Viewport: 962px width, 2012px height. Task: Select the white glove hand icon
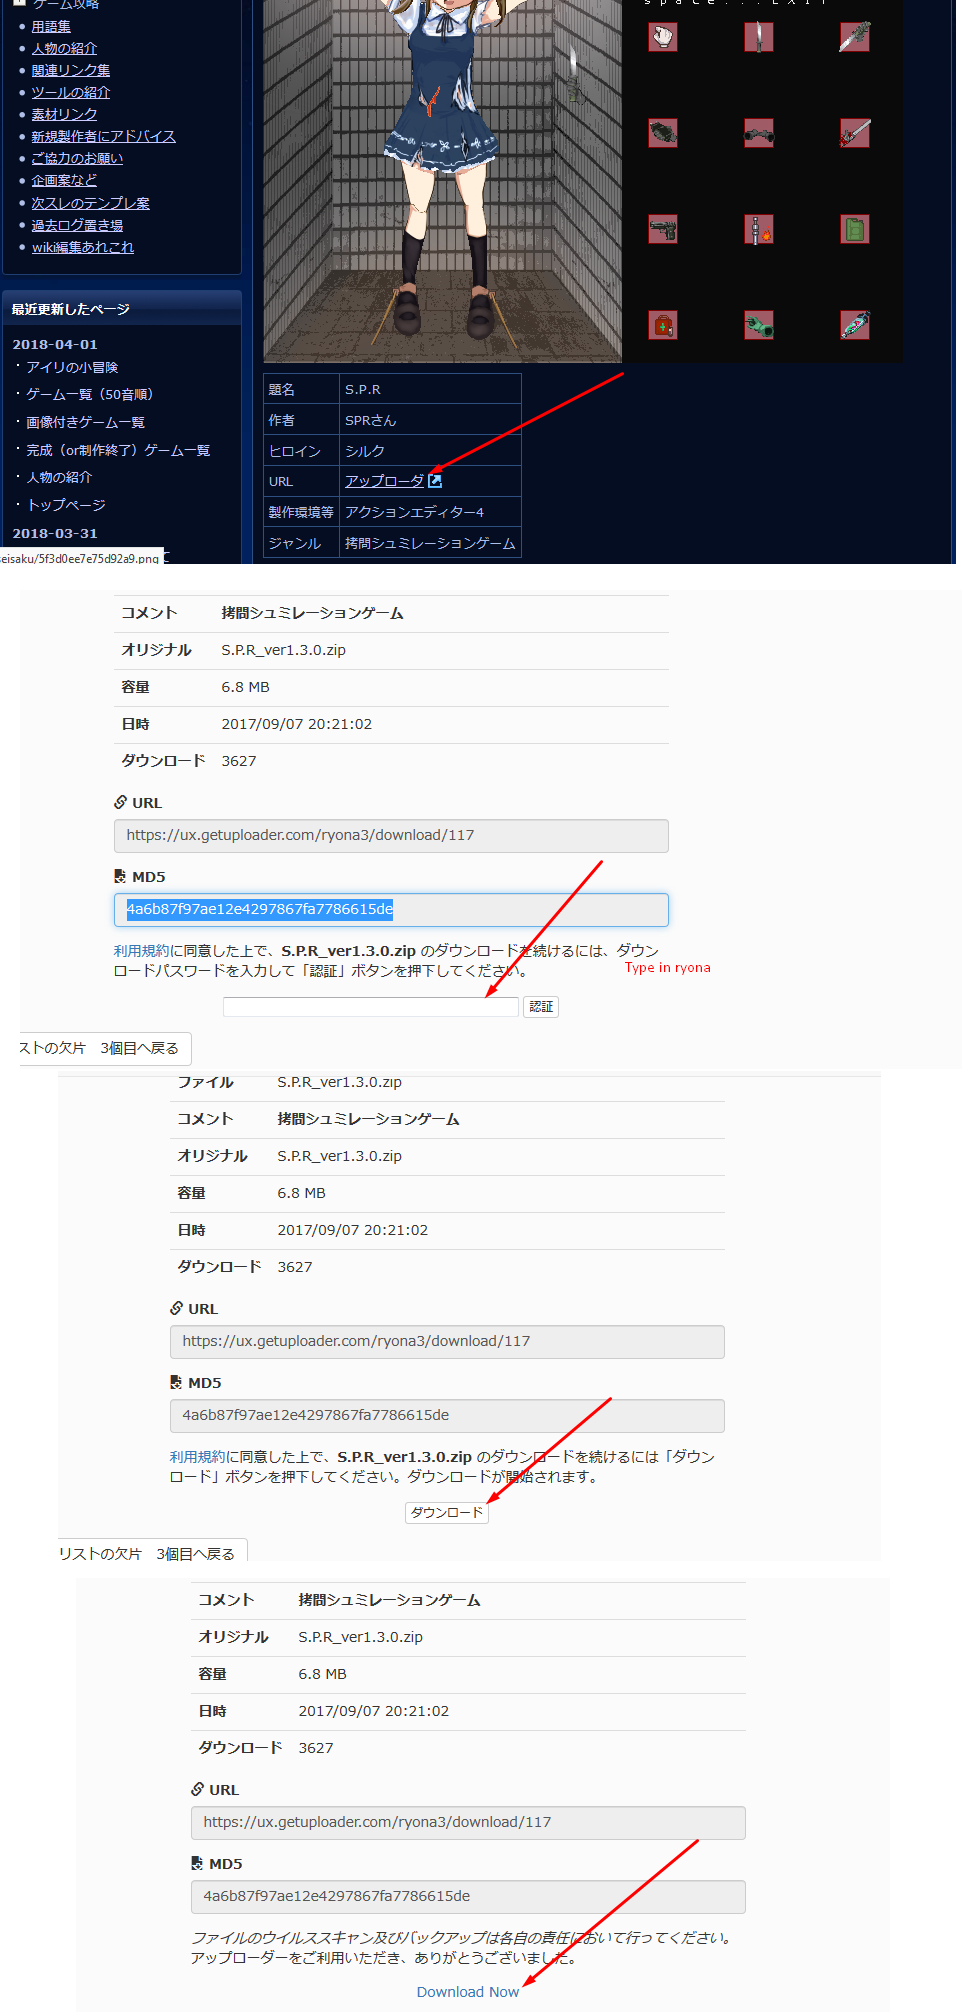tap(662, 37)
